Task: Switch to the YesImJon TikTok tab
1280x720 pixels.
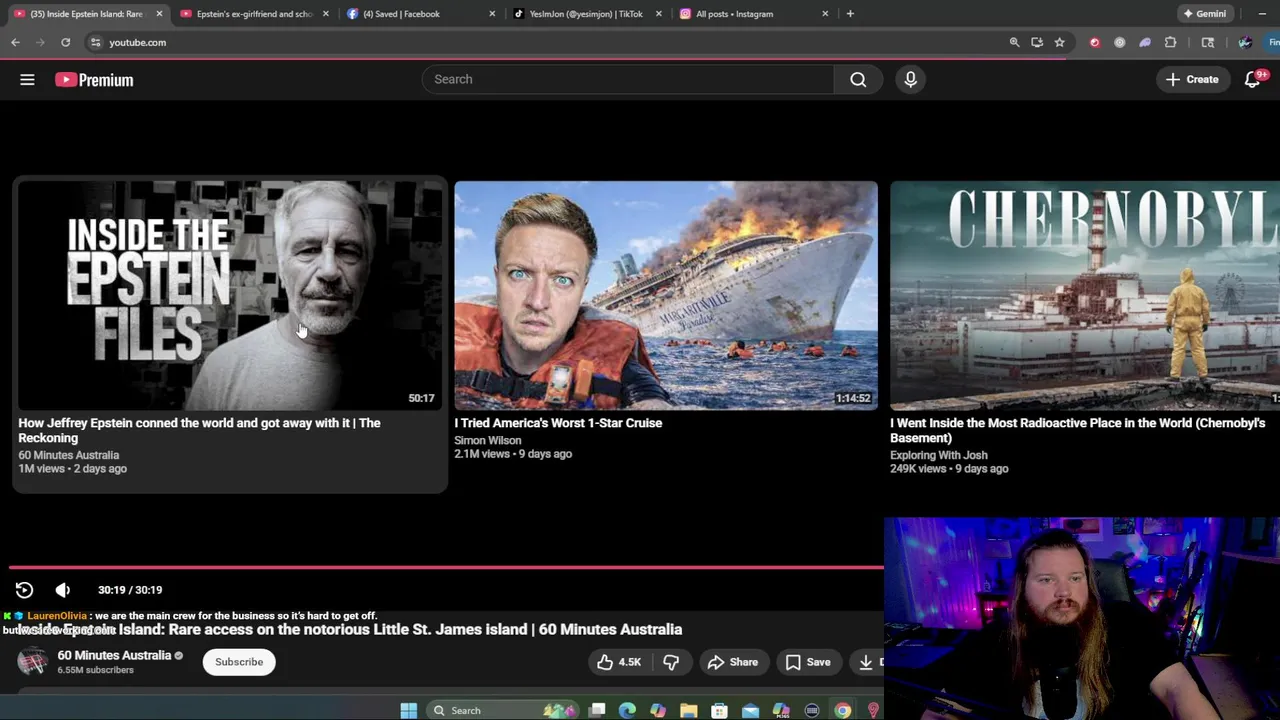Action: tap(586, 14)
